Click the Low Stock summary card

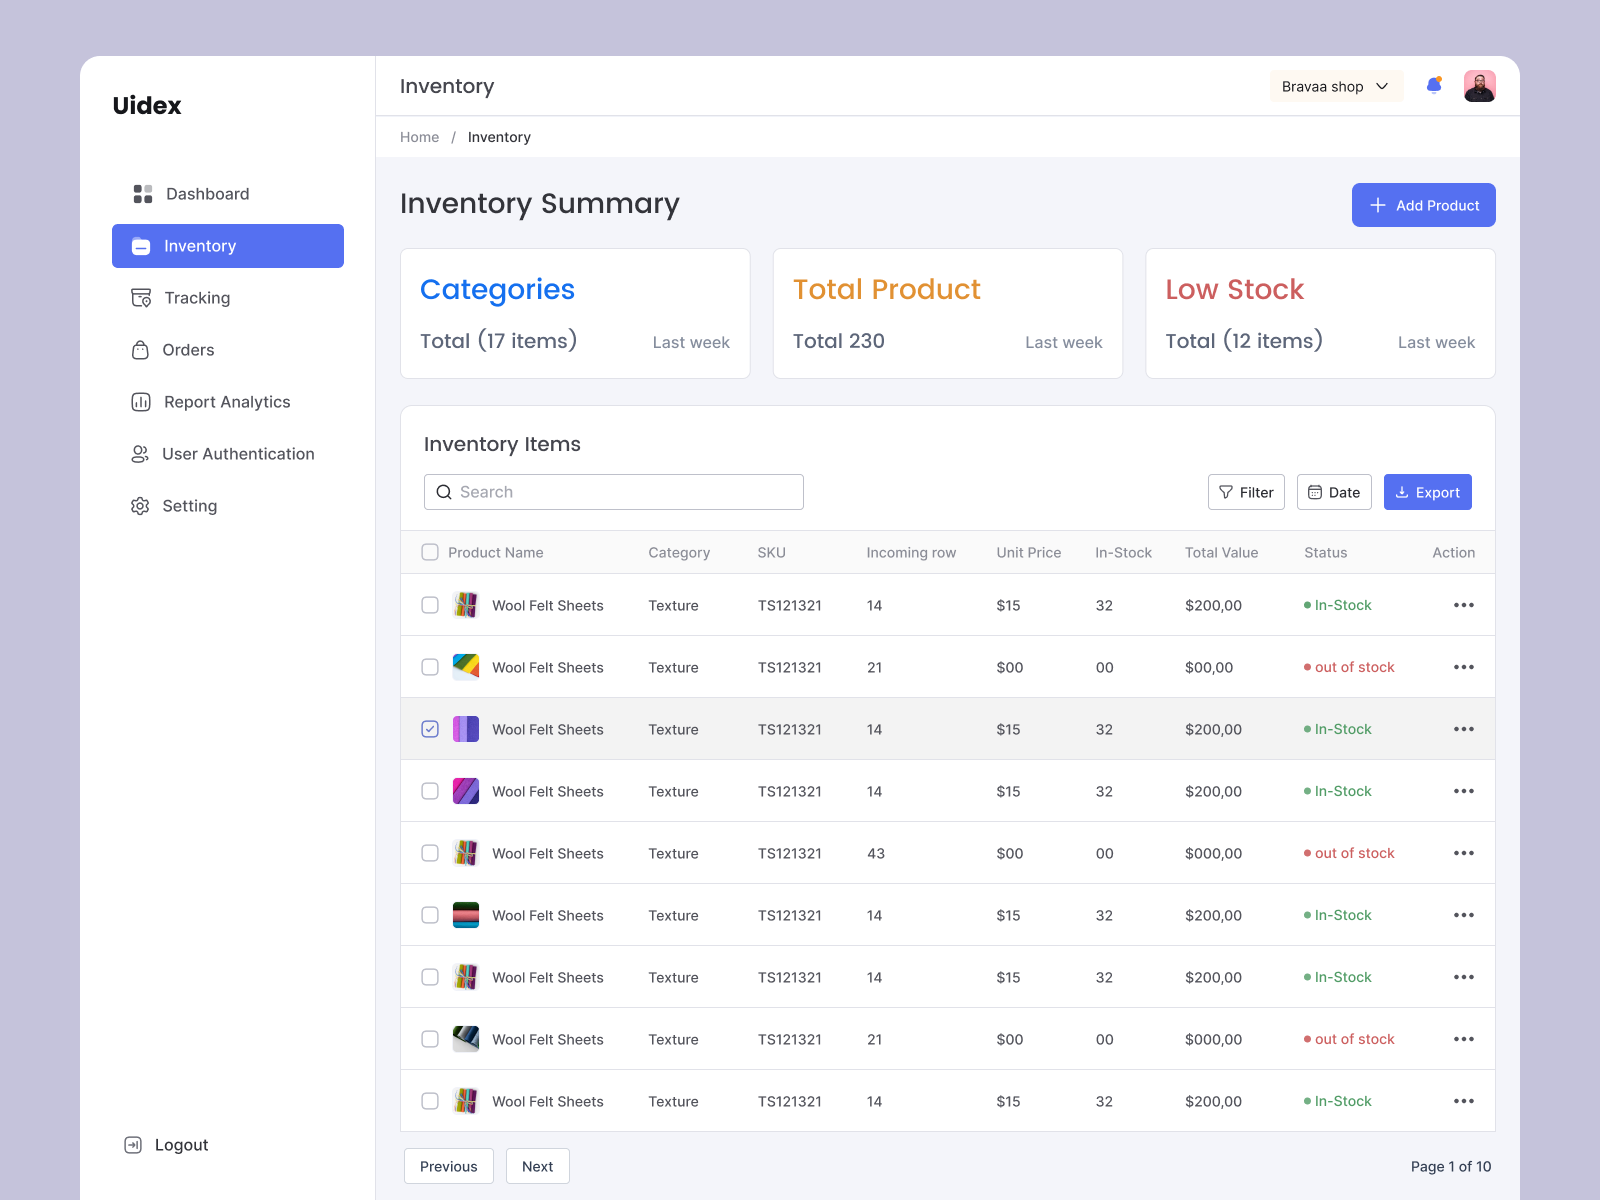click(x=1320, y=314)
